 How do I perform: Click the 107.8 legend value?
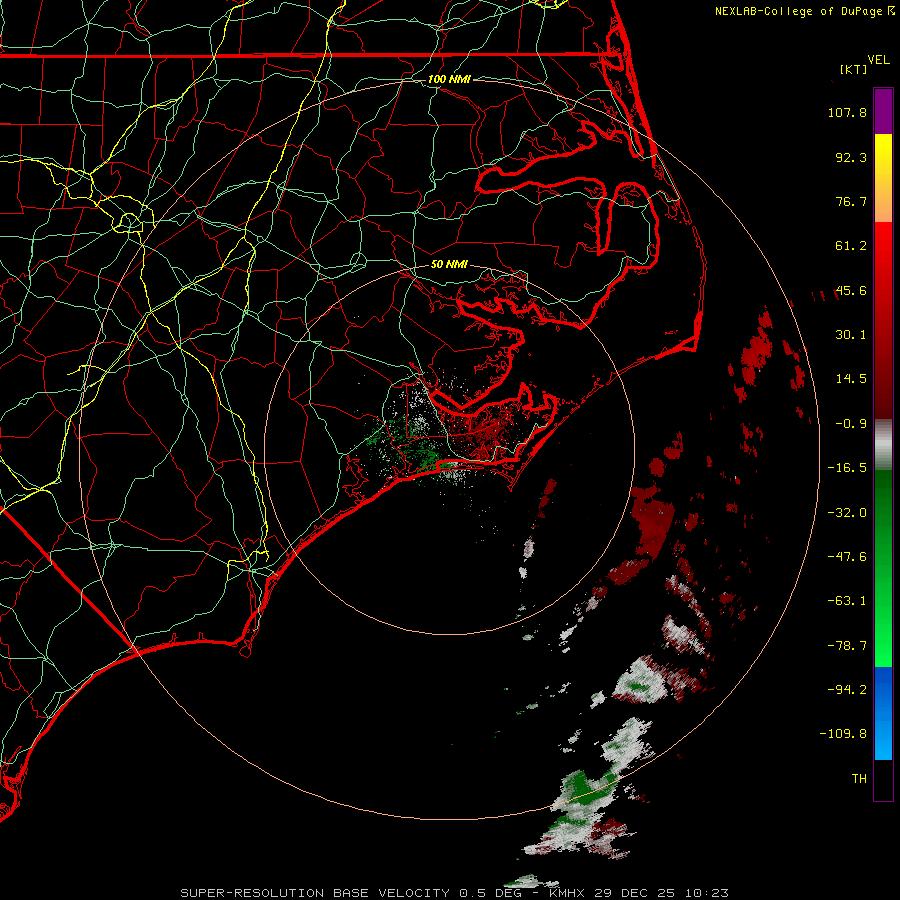point(847,112)
